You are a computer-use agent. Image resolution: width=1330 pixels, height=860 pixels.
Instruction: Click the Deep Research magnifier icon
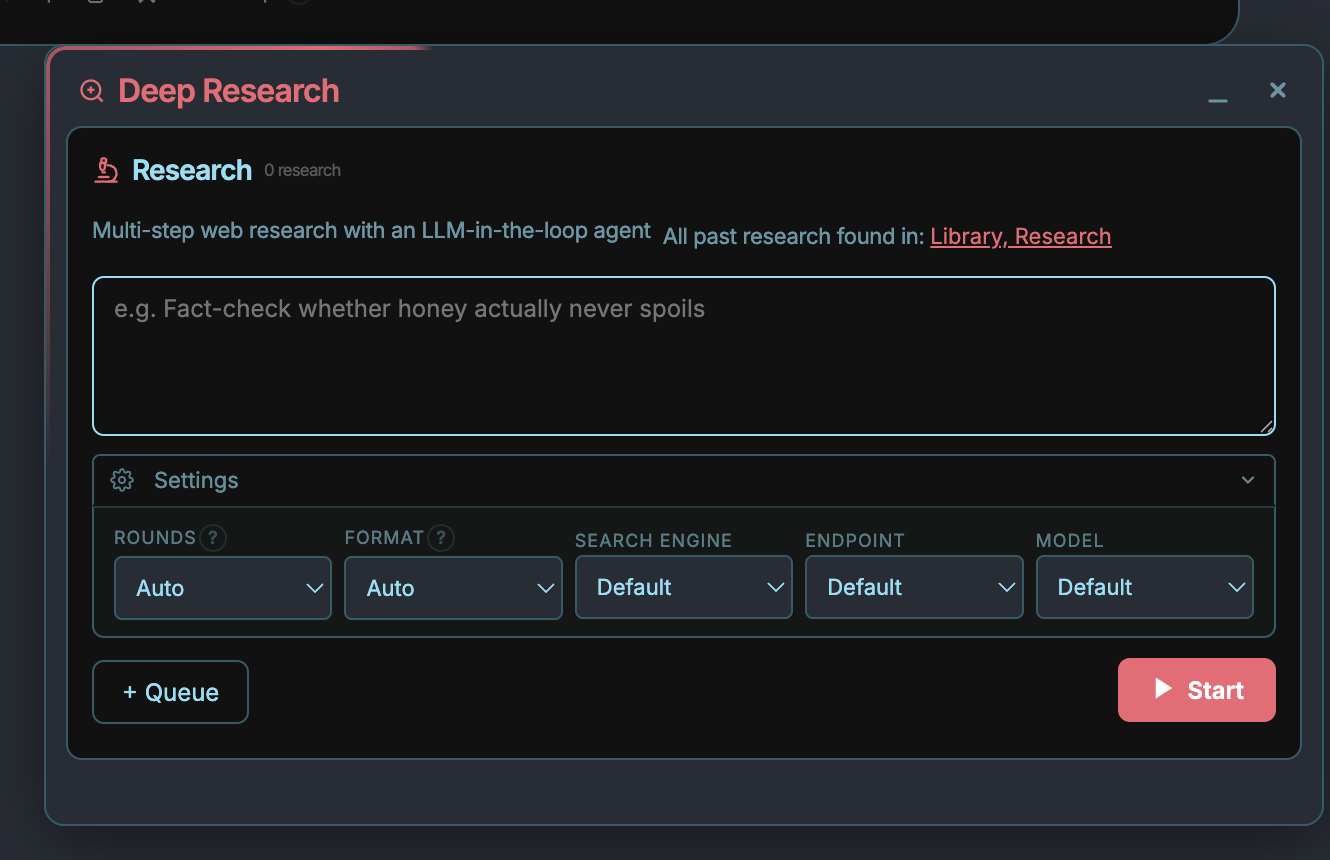click(x=92, y=91)
